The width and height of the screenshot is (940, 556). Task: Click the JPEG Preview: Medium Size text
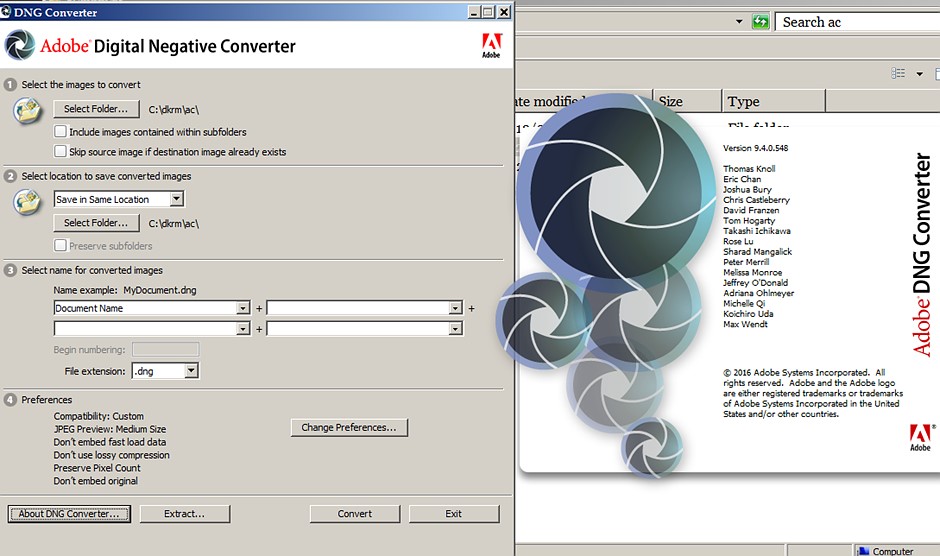pyautogui.click(x=110, y=429)
